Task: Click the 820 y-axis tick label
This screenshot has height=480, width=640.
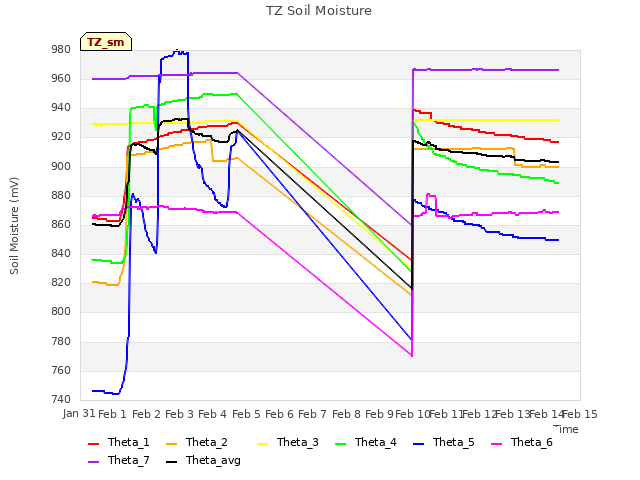Action: [x=61, y=283]
